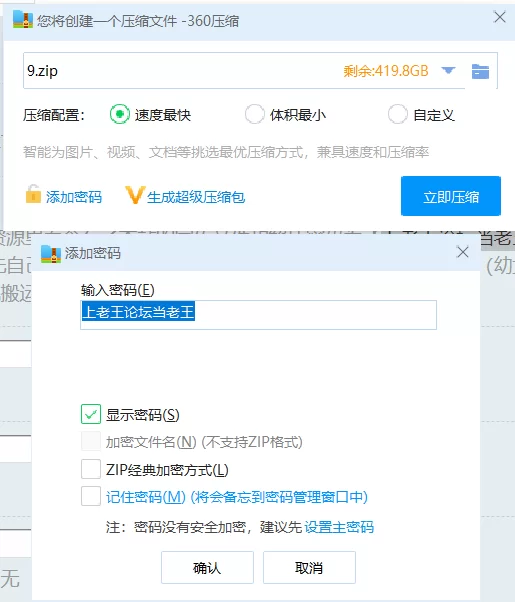This screenshot has height=602, width=515.
Task: Uncheck the 显示密码(S) checkbox
Action: coord(91,414)
